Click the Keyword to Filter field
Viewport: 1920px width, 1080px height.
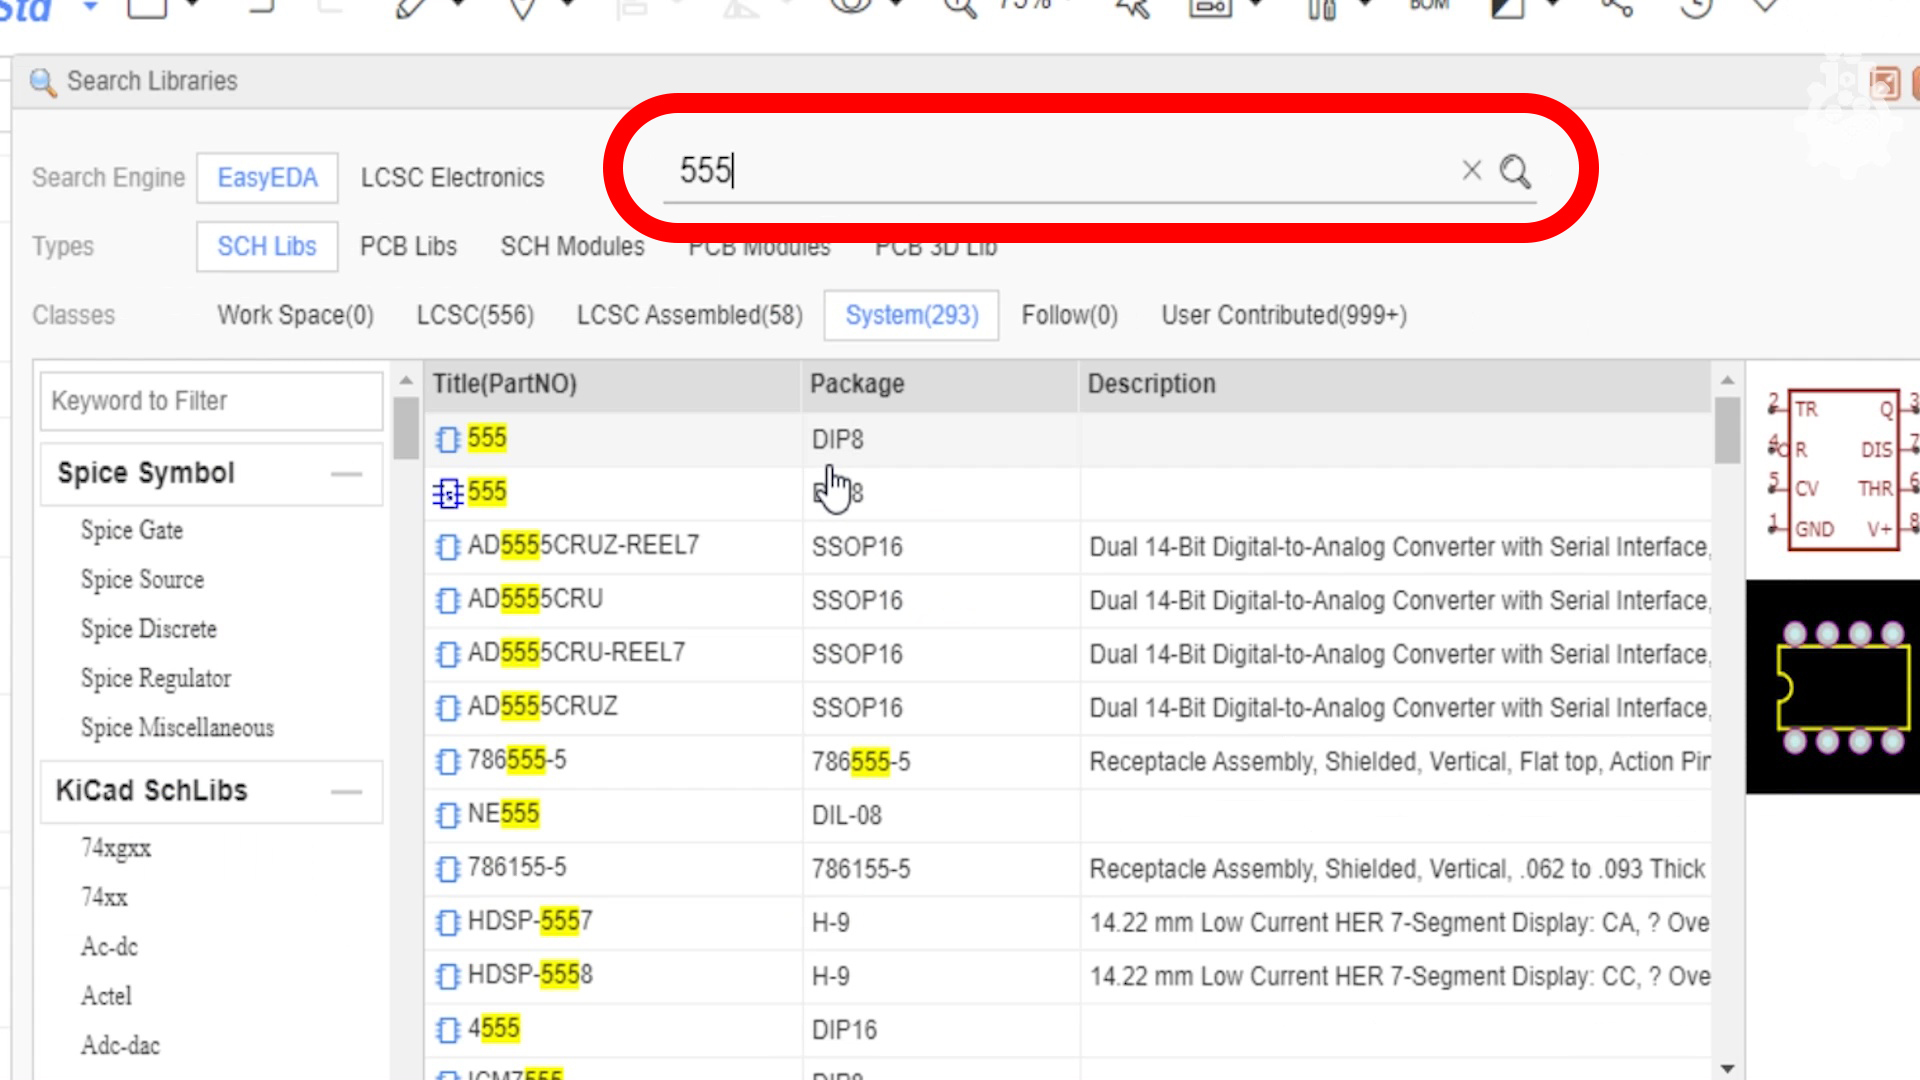(211, 401)
